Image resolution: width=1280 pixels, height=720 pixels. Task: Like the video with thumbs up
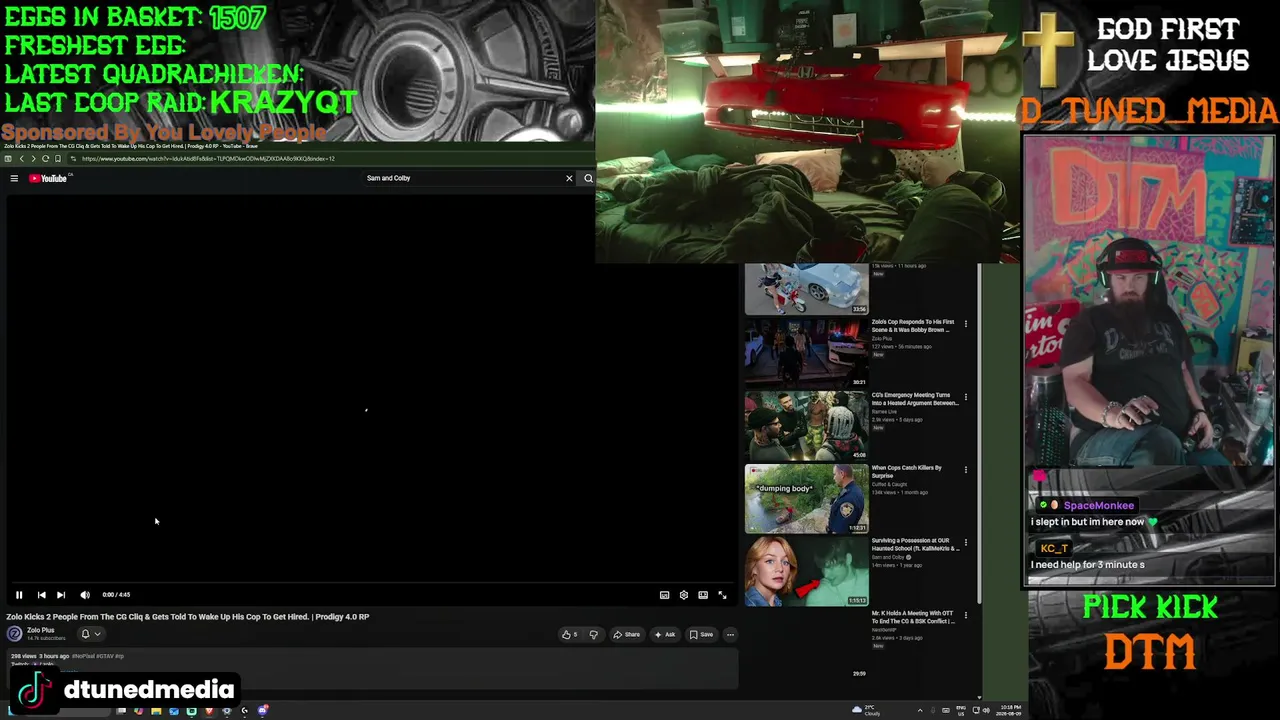(569, 634)
